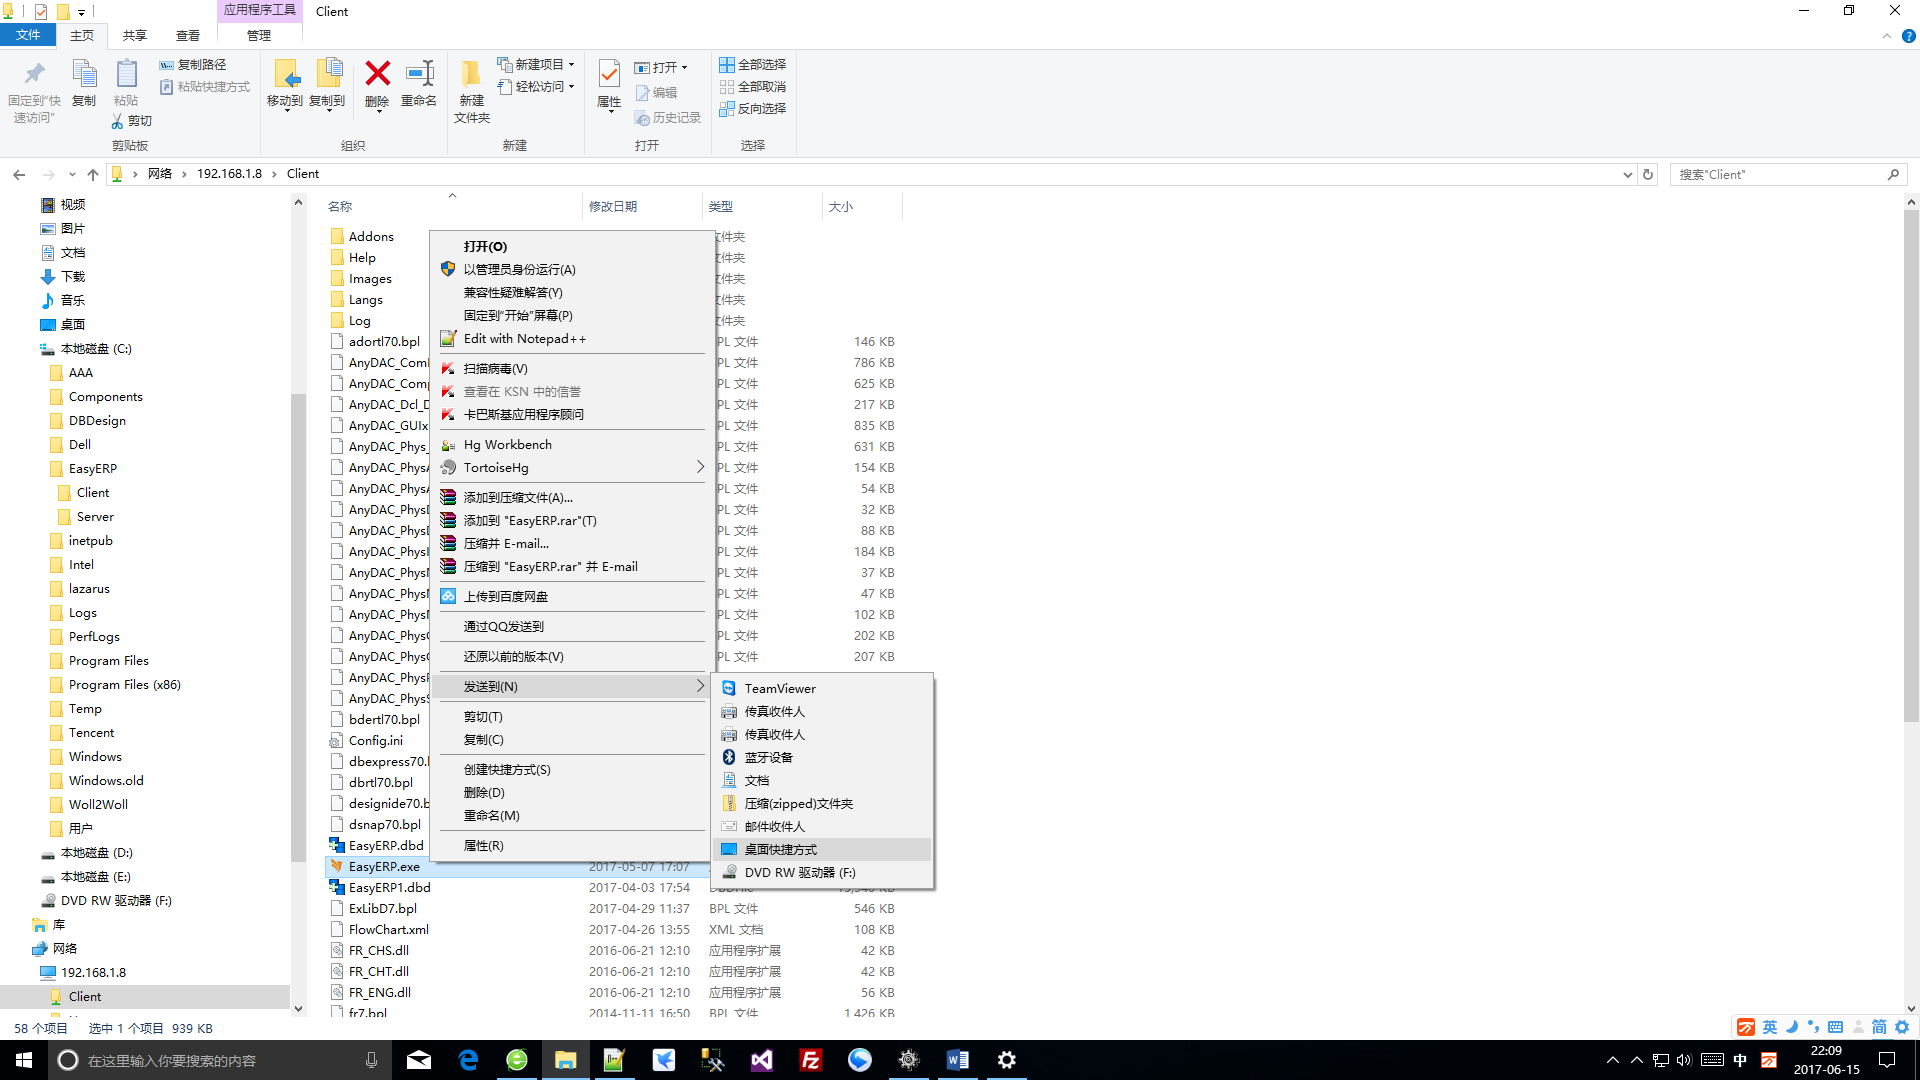The width and height of the screenshot is (1920, 1080).
Task: Click Select none in the ribbon
Action: 753,87
